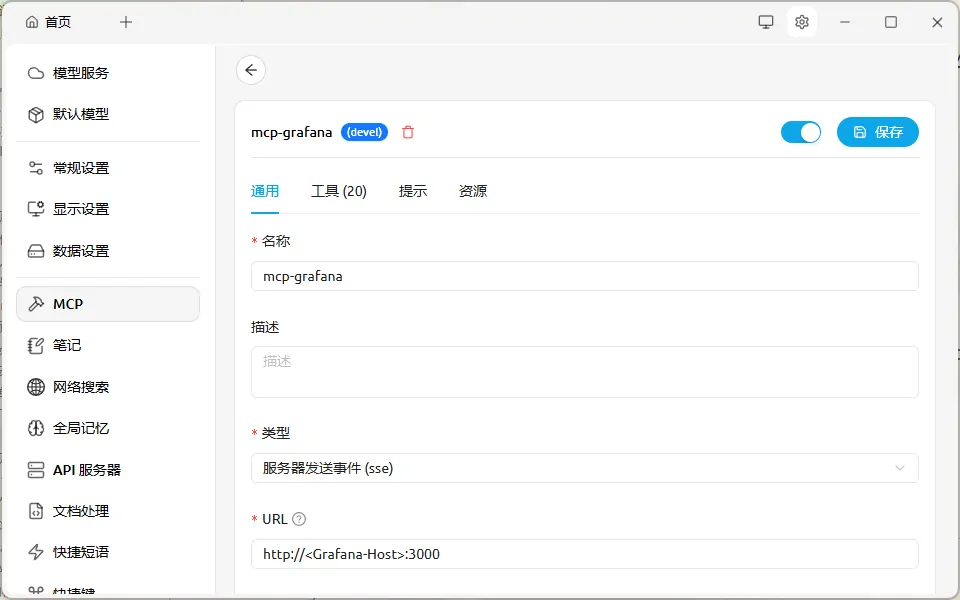Open the settings gear icon in title bar
The image size is (960, 600).
click(801, 22)
